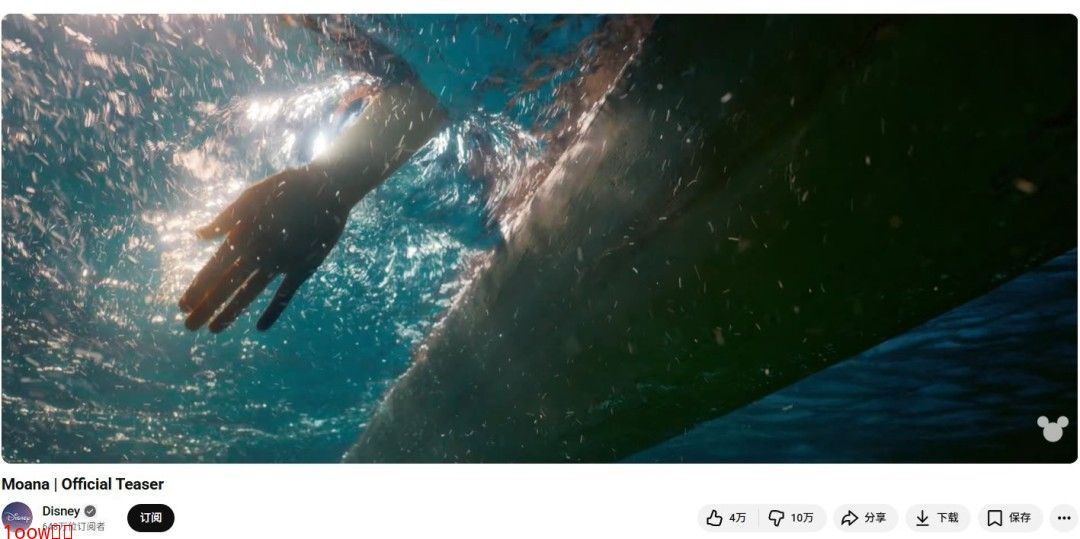The height and width of the screenshot is (539, 1080).
Task: Click the thumbs-up like icon
Action: [x=714, y=518]
